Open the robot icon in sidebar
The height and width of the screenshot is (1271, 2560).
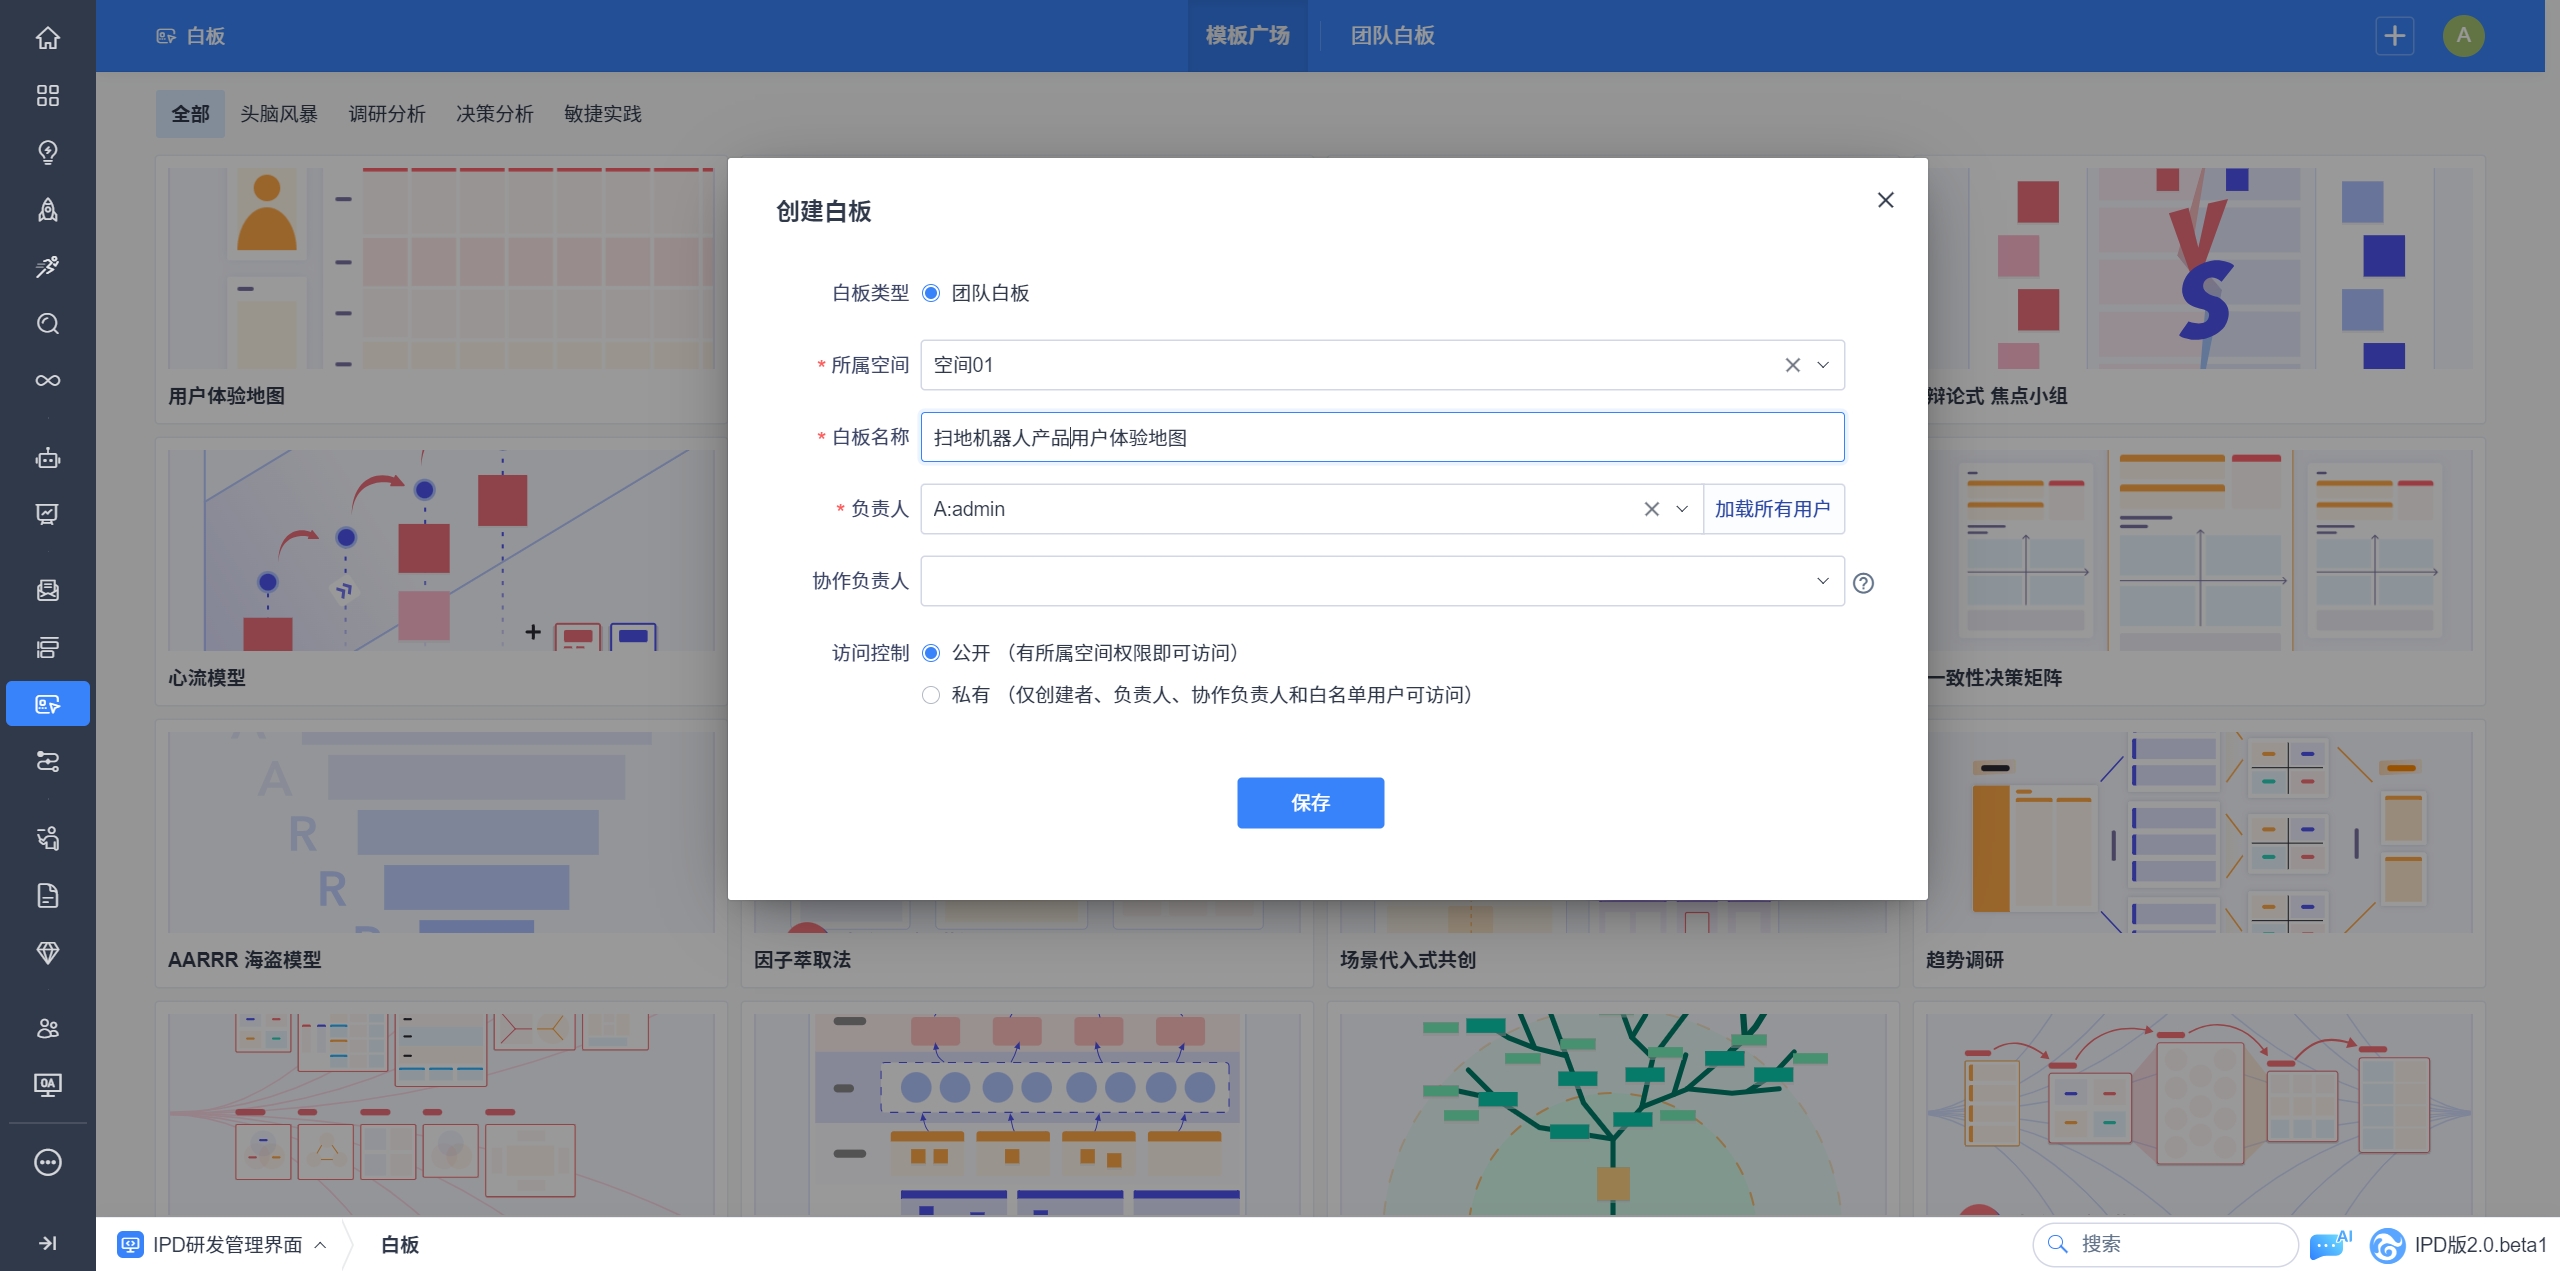pyautogui.click(x=47, y=458)
